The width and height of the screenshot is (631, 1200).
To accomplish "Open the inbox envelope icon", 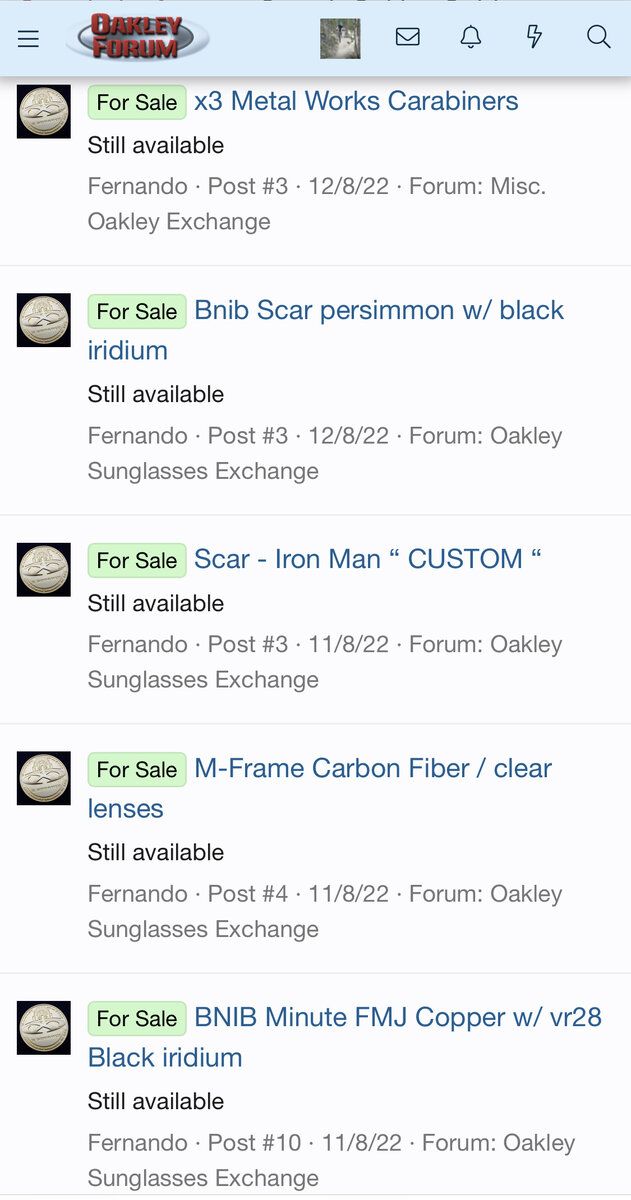I will tap(407, 38).
